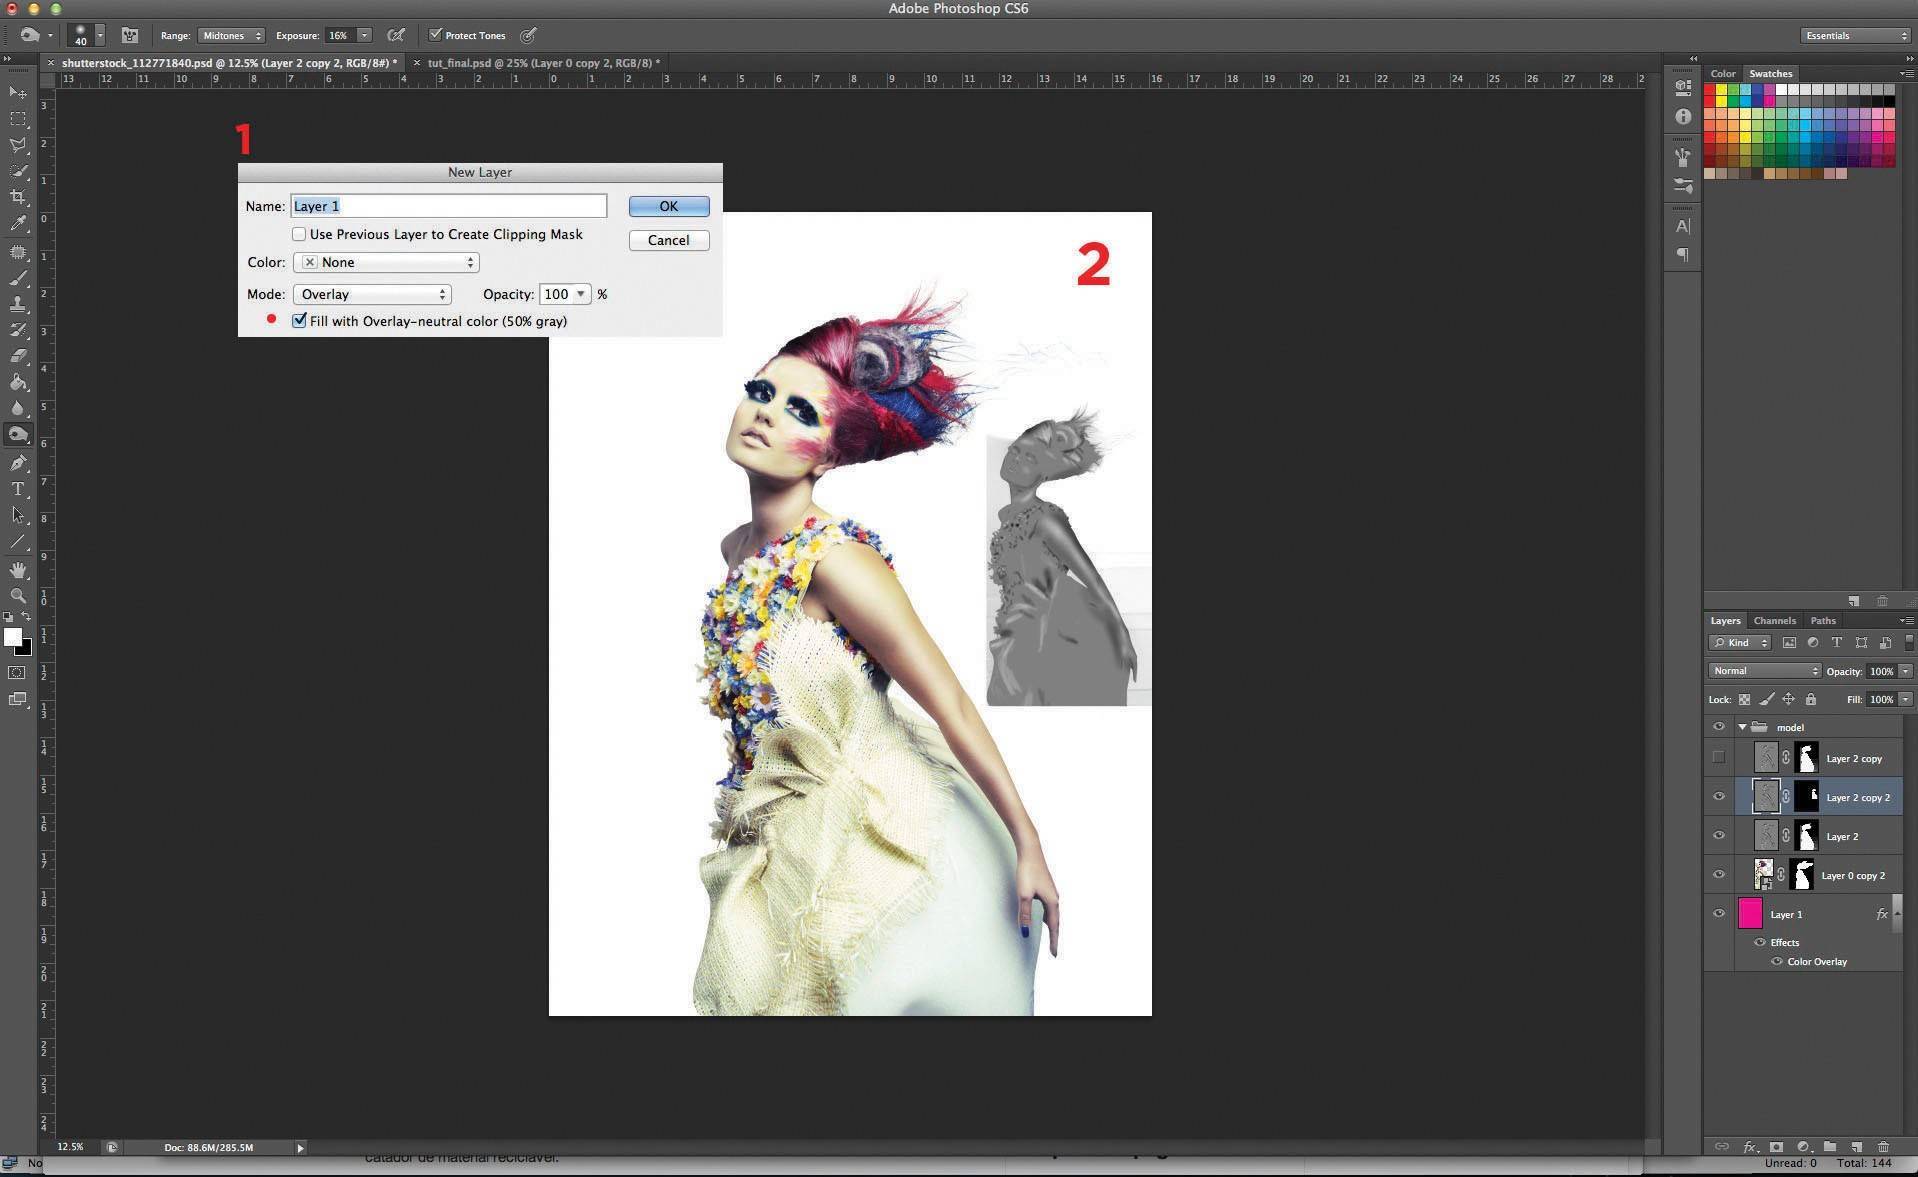Swap foreground and background colors
The height and width of the screenshot is (1177, 1918).
tap(27, 617)
